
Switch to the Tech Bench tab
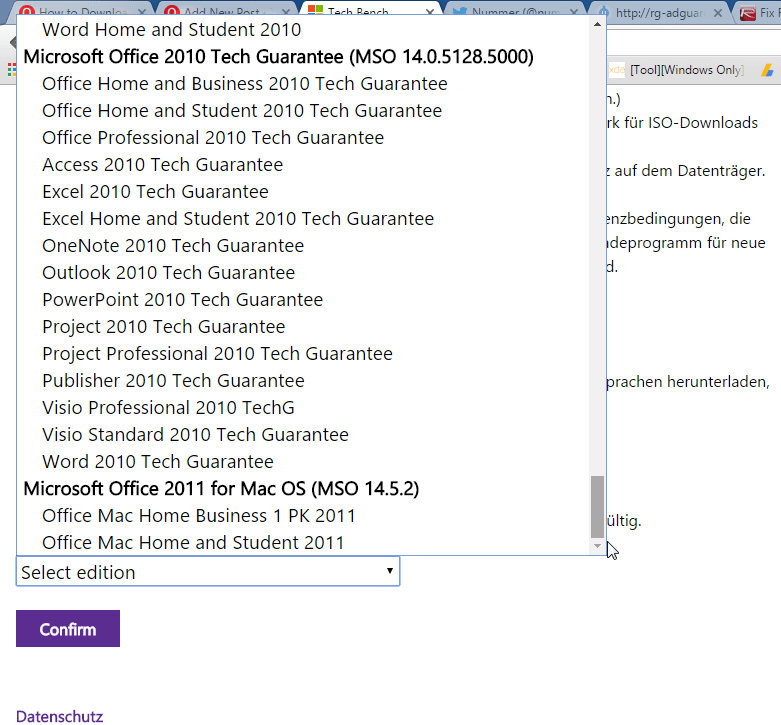[372, 10]
